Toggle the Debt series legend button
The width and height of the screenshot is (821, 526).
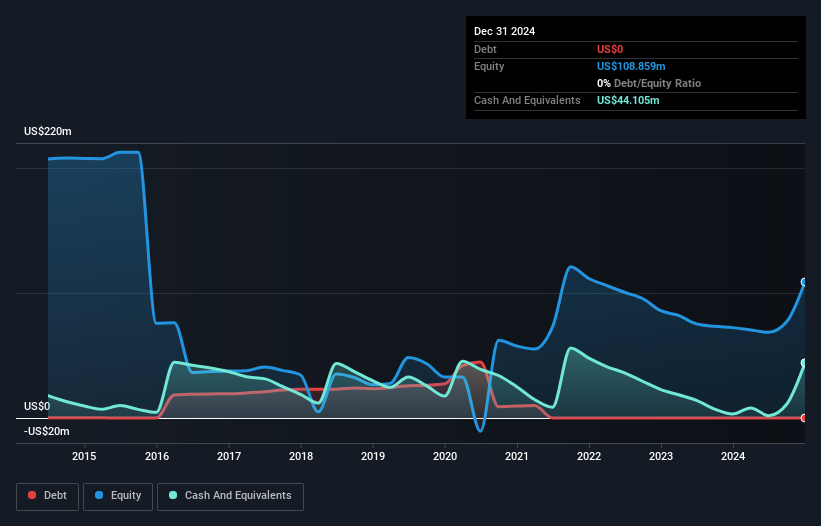click(48, 496)
